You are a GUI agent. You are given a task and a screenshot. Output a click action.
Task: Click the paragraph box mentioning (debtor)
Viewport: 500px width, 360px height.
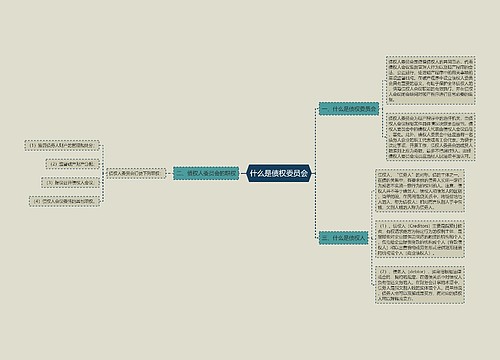click(x=420, y=284)
